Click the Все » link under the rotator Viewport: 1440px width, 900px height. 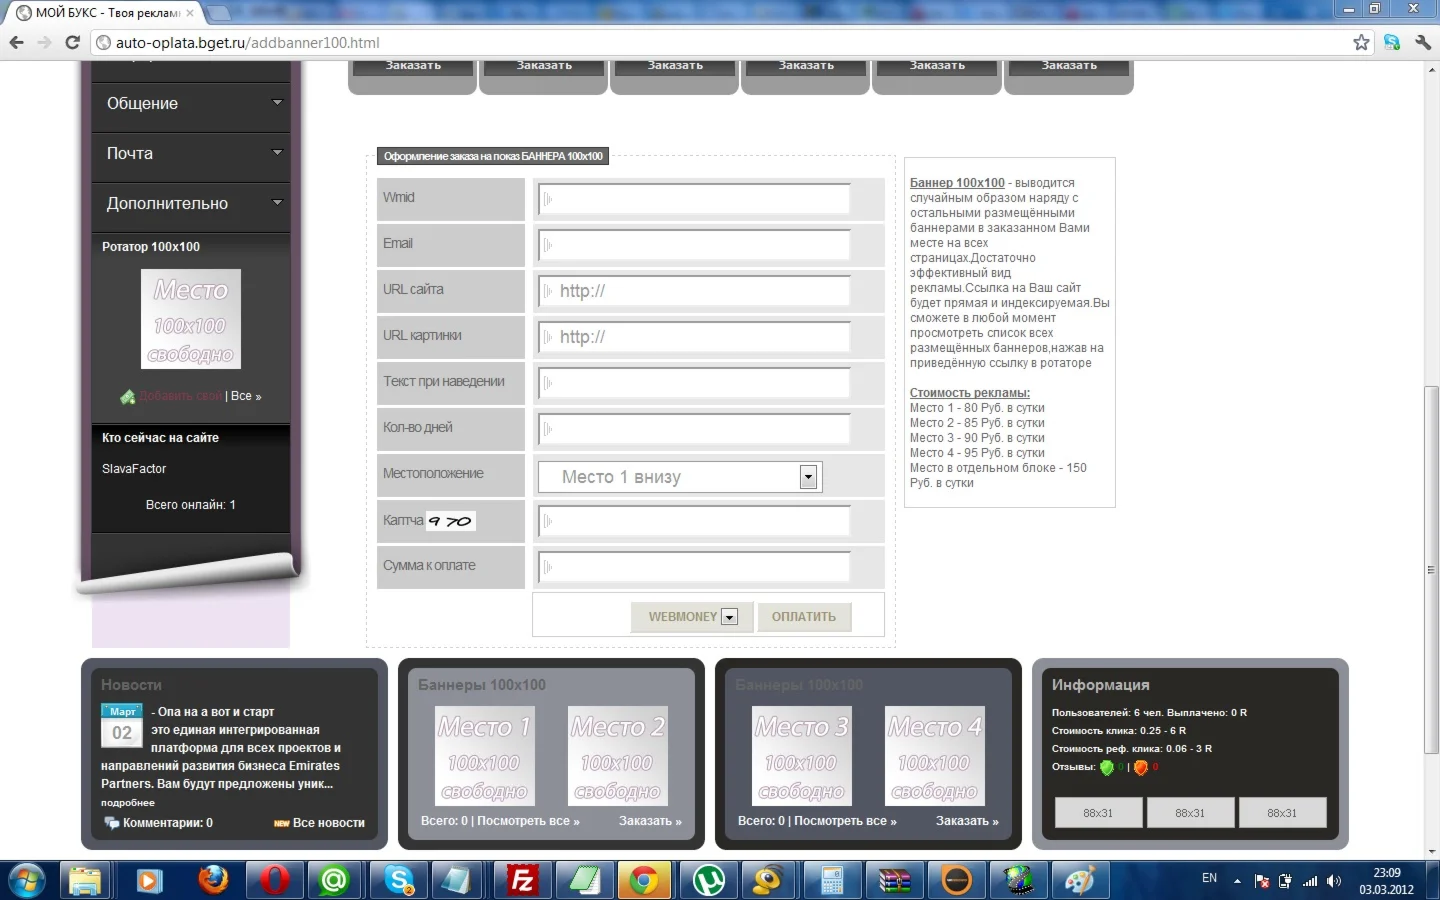tap(246, 397)
